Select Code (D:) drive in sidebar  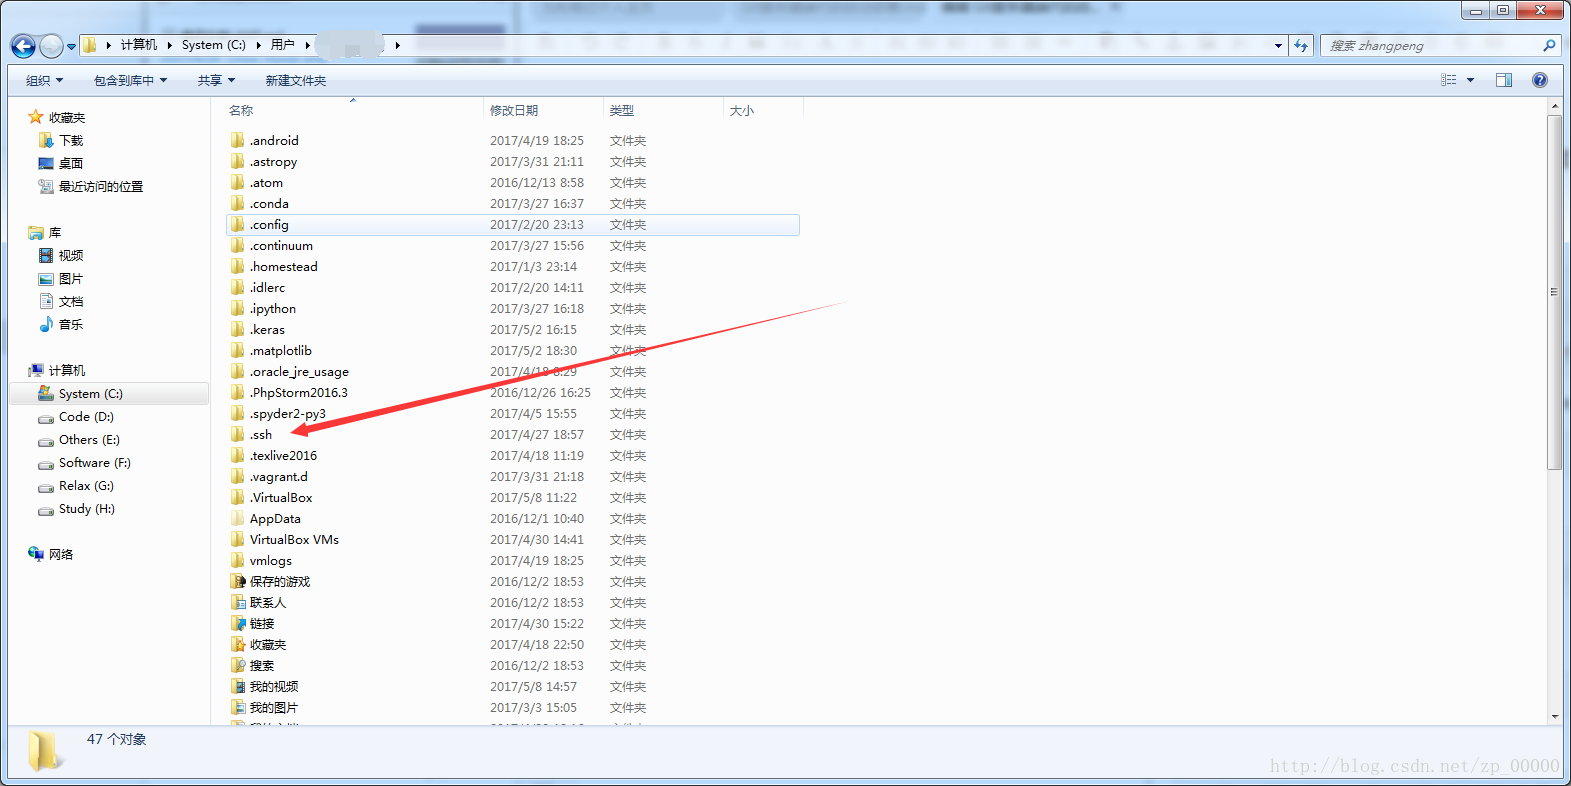pyautogui.click(x=86, y=416)
